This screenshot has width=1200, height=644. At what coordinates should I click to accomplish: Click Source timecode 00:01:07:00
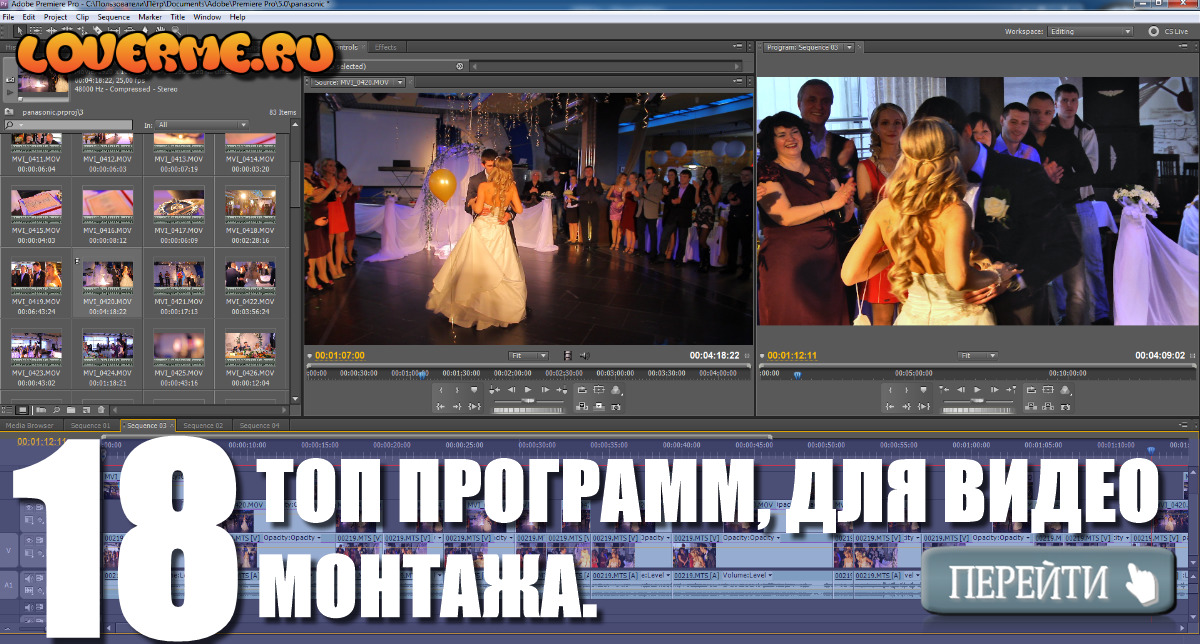(340, 355)
